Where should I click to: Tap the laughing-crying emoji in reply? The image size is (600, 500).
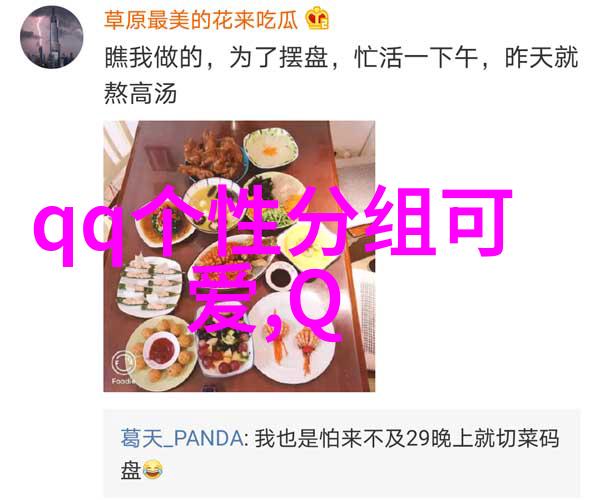coord(153,470)
